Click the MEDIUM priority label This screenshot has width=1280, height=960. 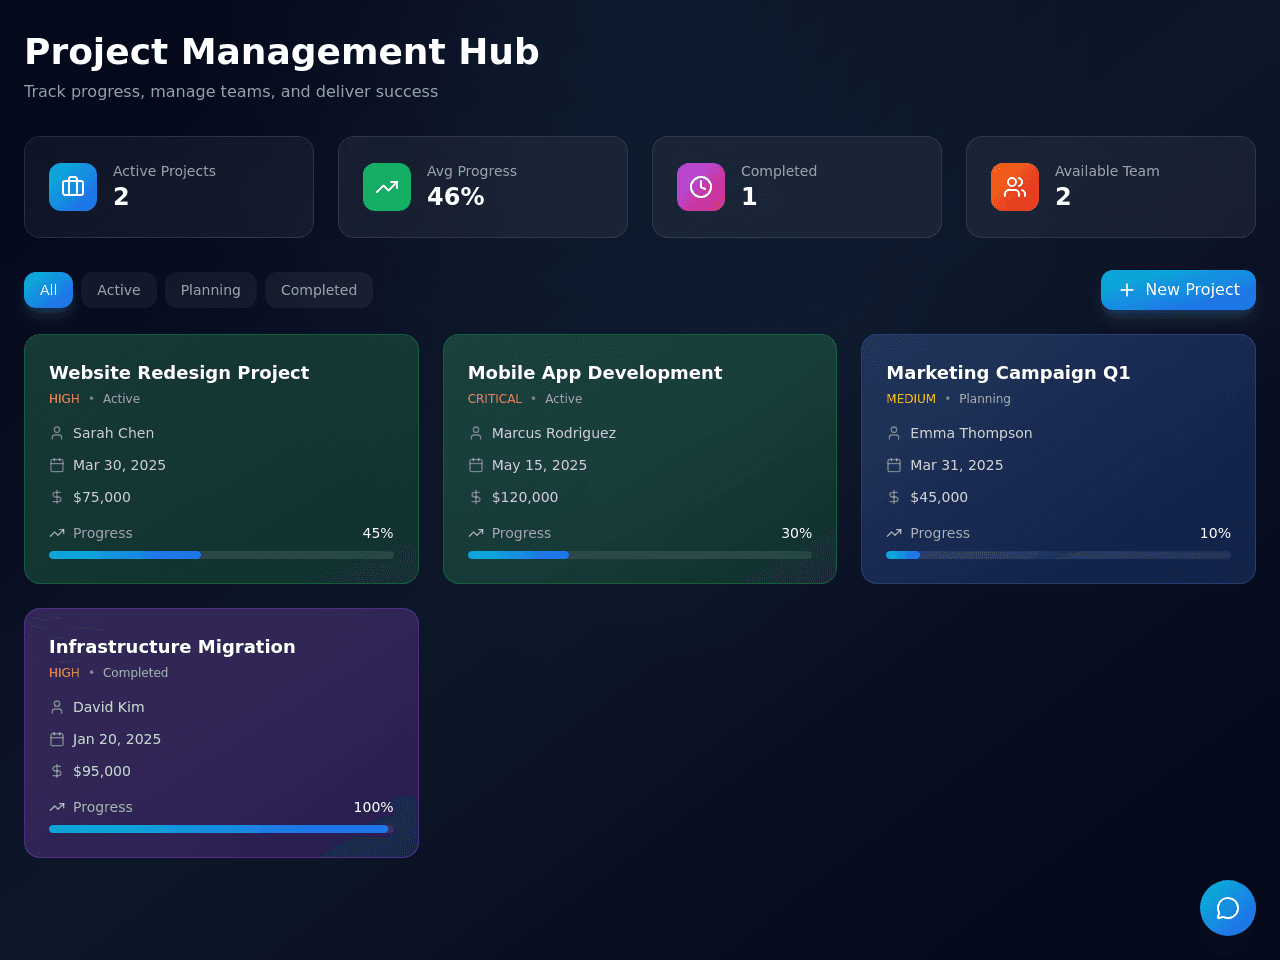(911, 399)
